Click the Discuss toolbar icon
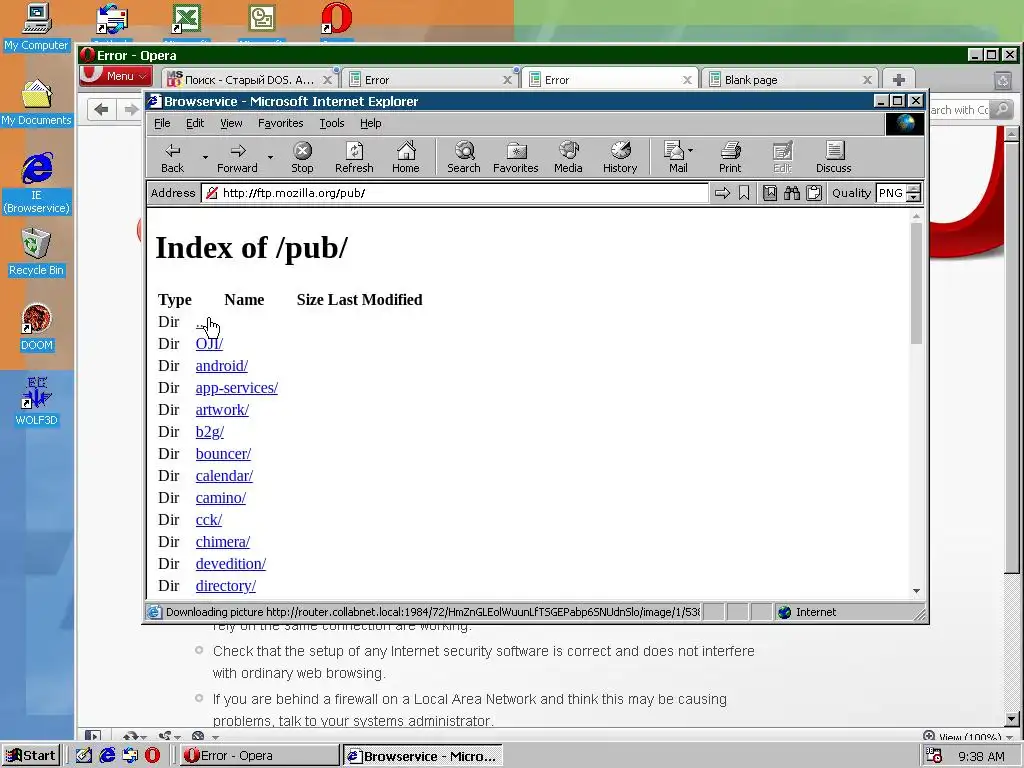 [834, 158]
